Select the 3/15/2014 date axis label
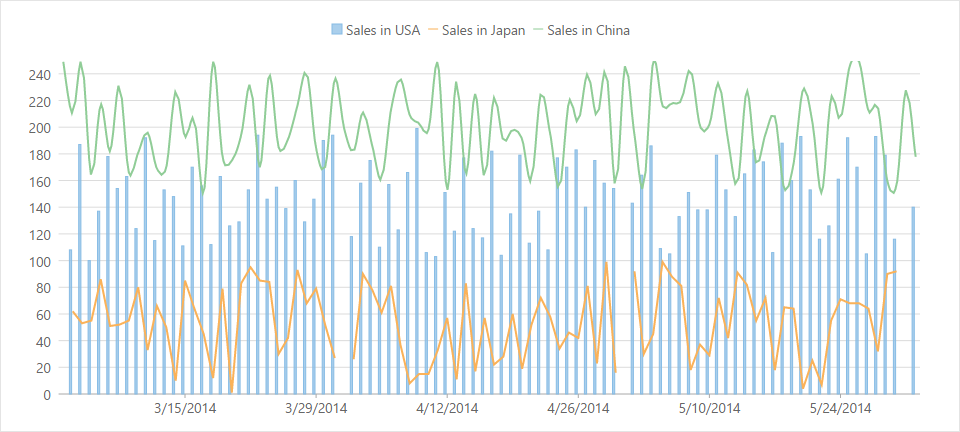This screenshot has width=960, height=432. tap(184, 408)
